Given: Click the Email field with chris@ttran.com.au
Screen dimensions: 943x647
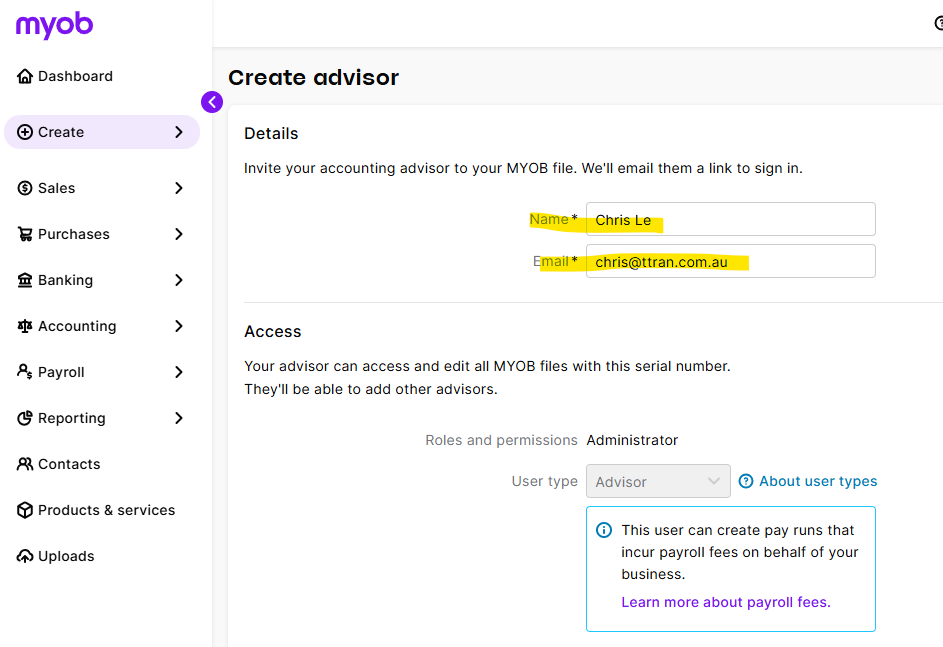Looking at the screenshot, I should point(731,261).
